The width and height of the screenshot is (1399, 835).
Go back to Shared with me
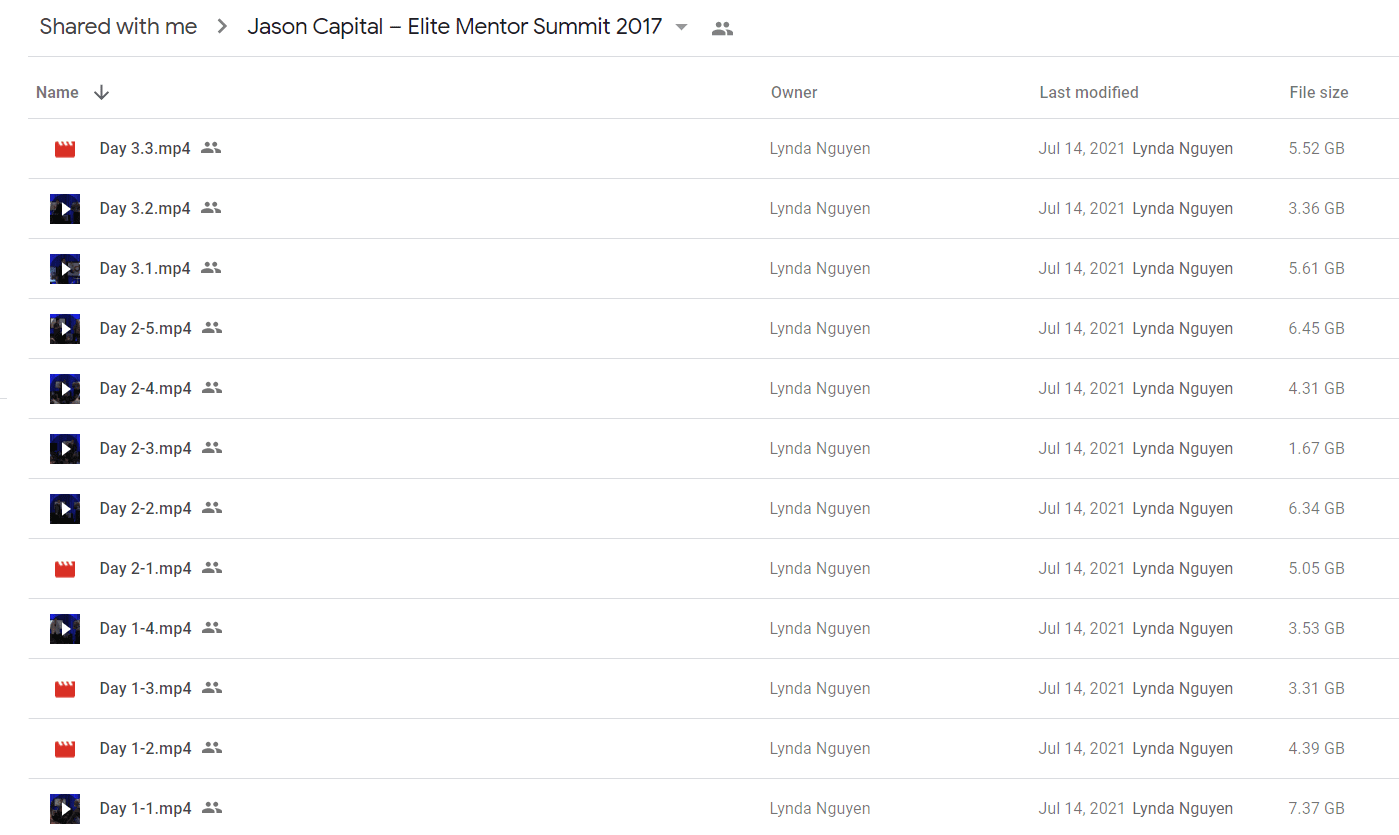[x=118, y=27]
